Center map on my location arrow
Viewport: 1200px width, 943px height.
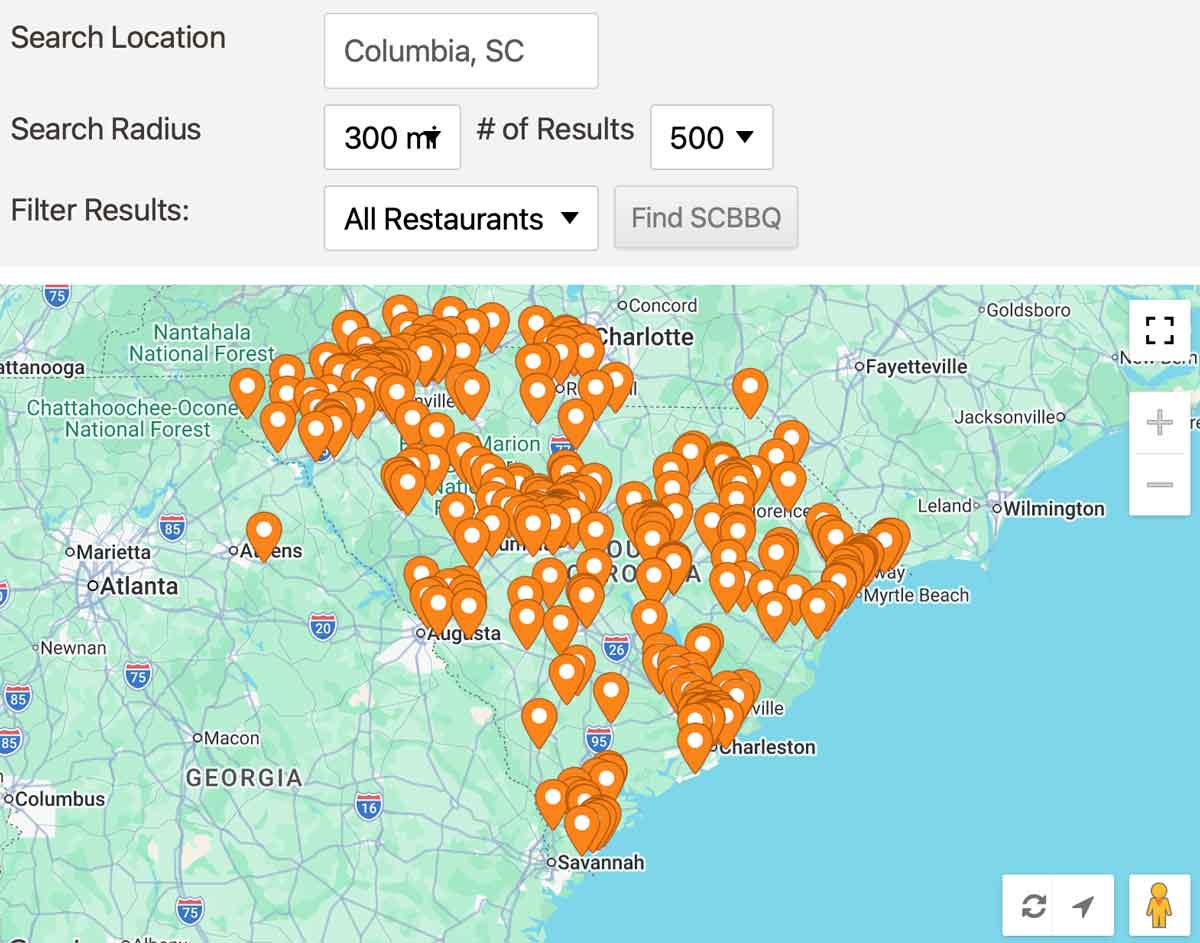pyautogui.click(x=1084, y=906)
